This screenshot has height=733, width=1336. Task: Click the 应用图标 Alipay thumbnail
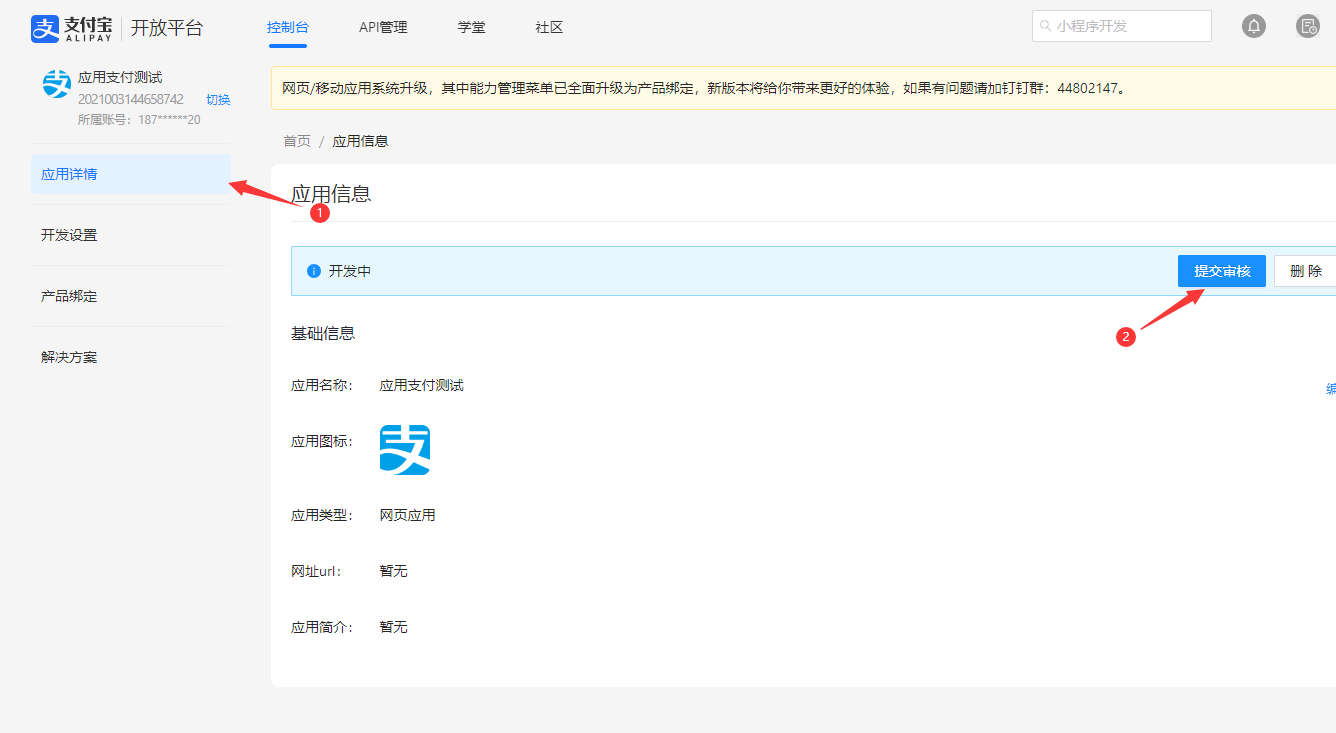click(x=404, y=450)
